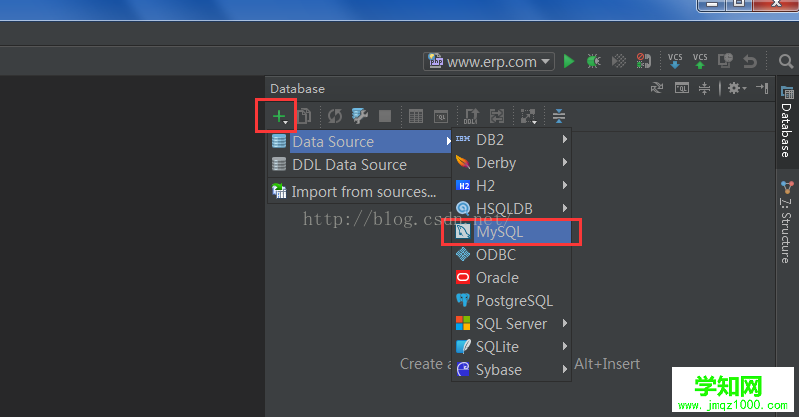Collapse all icon in Database toolbar

point(559,116)
